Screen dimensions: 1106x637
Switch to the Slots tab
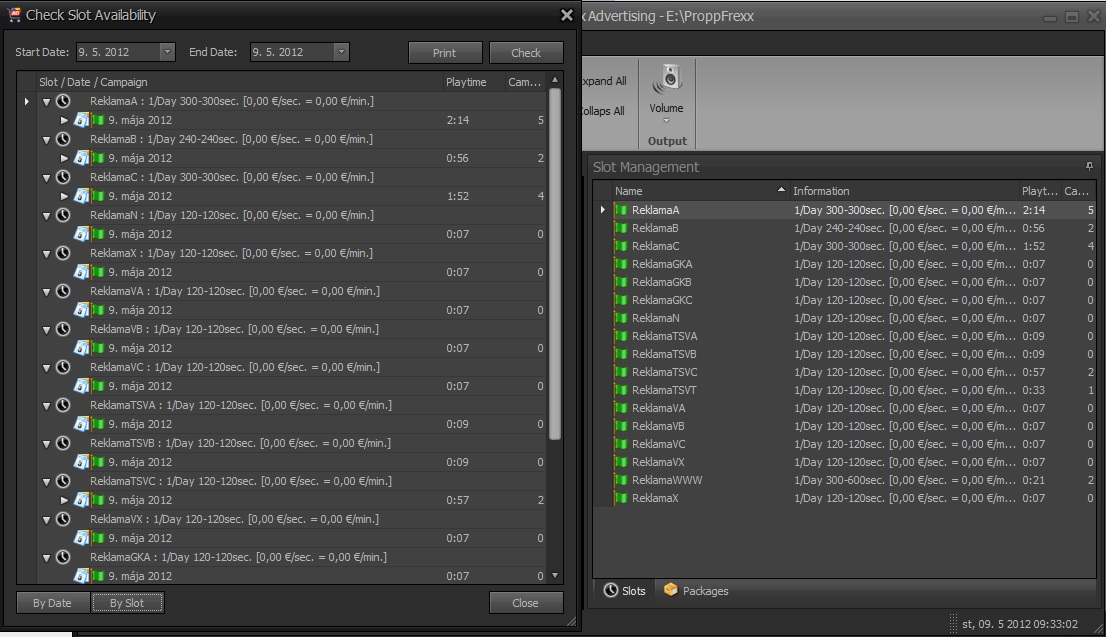pos(624,591)
